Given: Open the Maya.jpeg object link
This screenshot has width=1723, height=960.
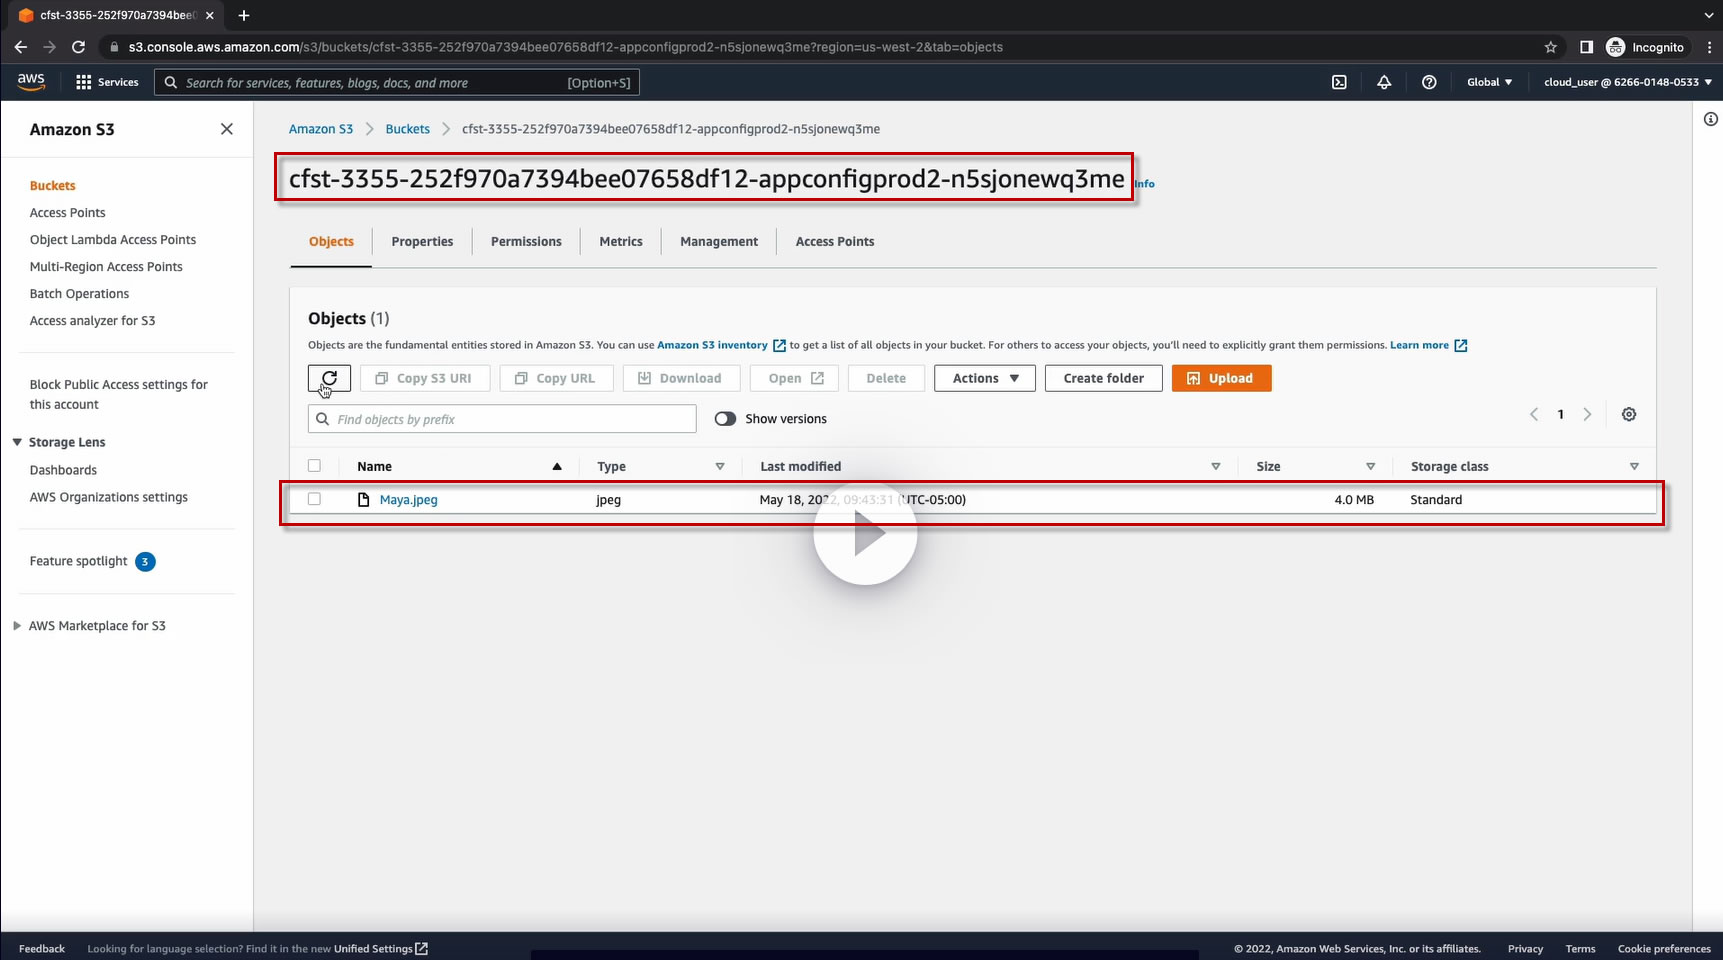Looking at the screenshot, I should (409, 500).
